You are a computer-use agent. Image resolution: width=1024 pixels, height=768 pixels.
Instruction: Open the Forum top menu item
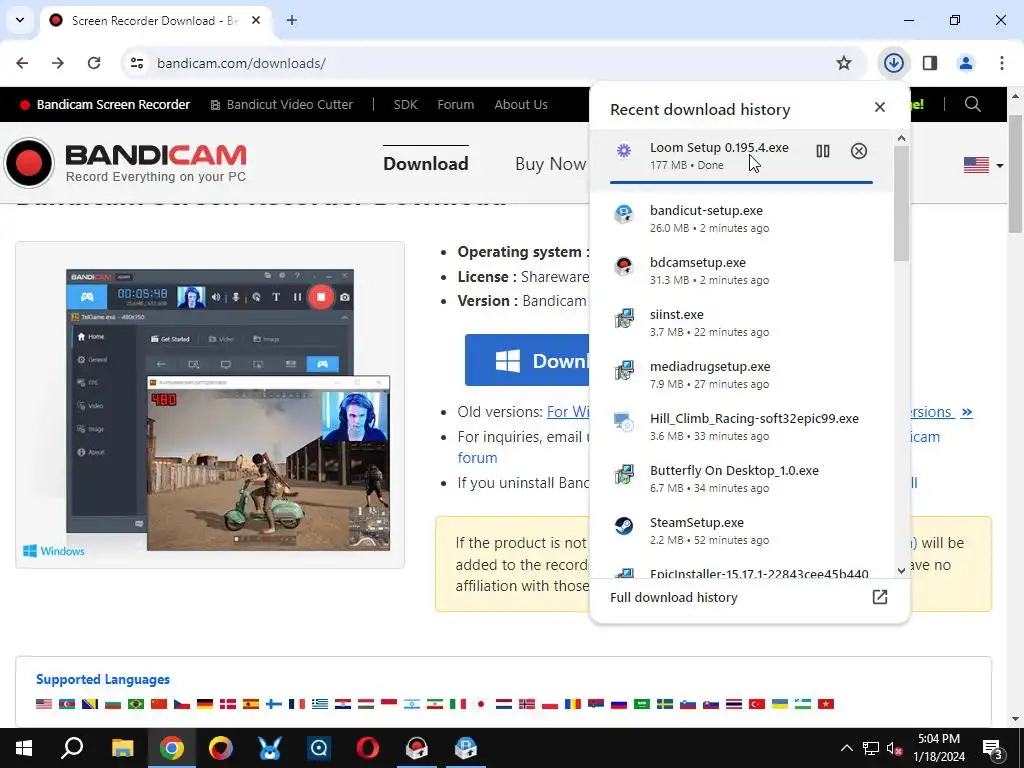point(455,104)
